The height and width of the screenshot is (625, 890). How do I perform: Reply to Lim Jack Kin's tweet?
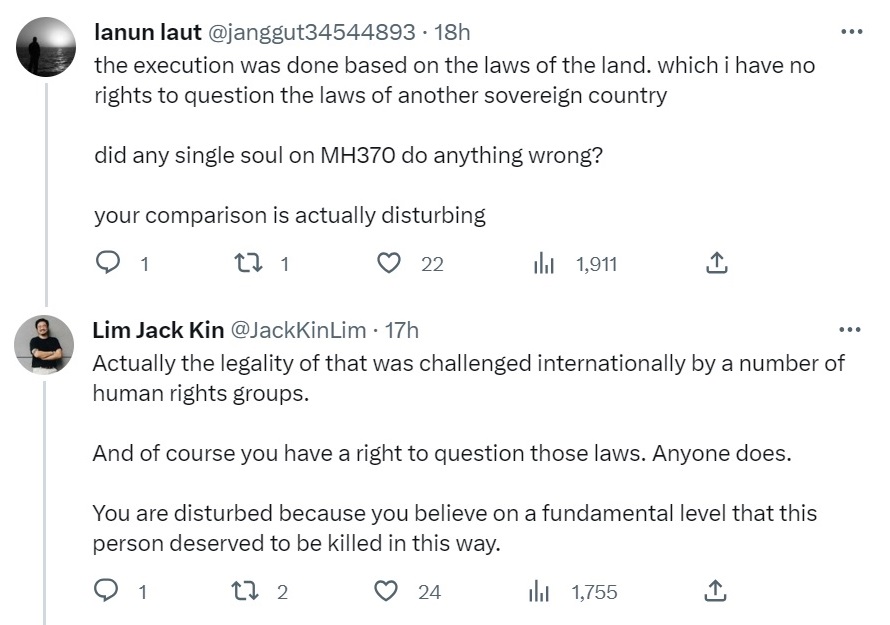click(108, 592)
